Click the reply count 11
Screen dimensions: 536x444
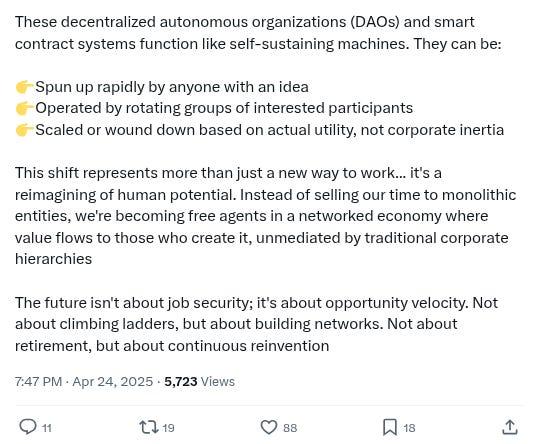tap(46, 428)
